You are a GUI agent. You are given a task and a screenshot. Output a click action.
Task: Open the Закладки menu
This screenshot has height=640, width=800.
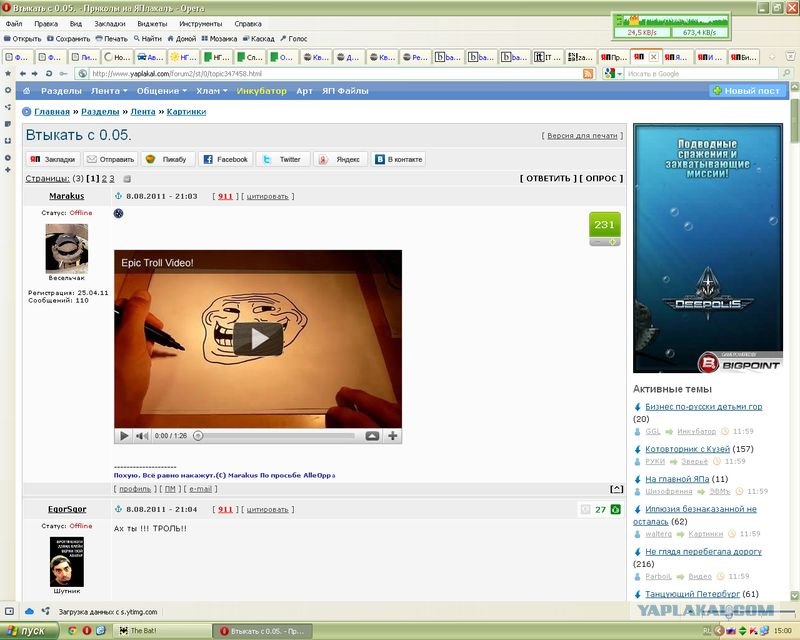[110, 23]
